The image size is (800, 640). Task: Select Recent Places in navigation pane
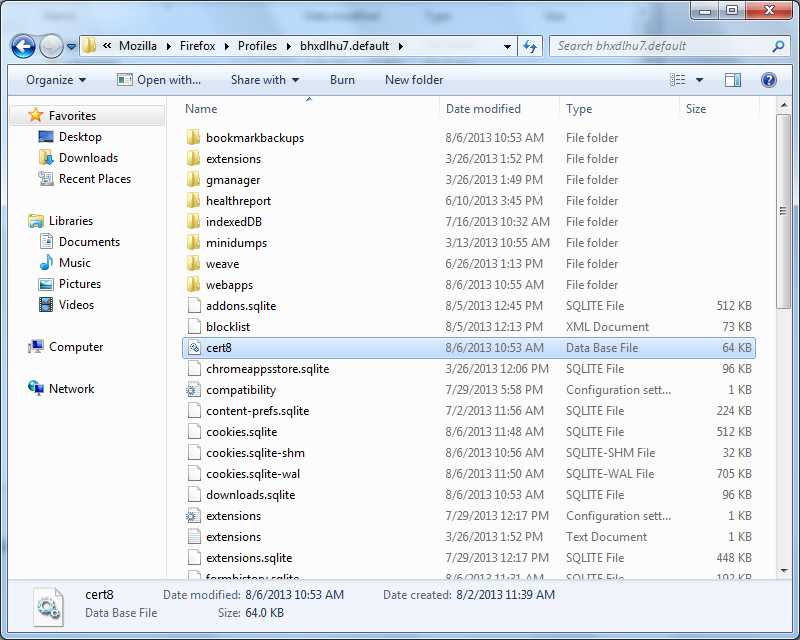[95, 179]
